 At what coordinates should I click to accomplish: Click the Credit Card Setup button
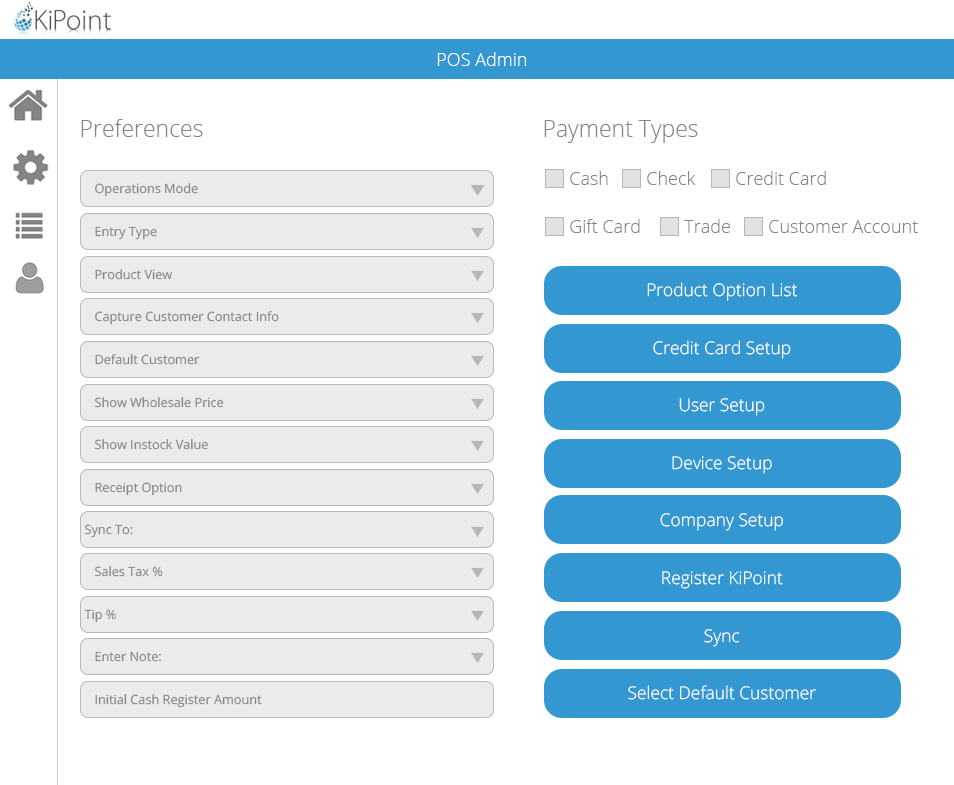[722, 348]
